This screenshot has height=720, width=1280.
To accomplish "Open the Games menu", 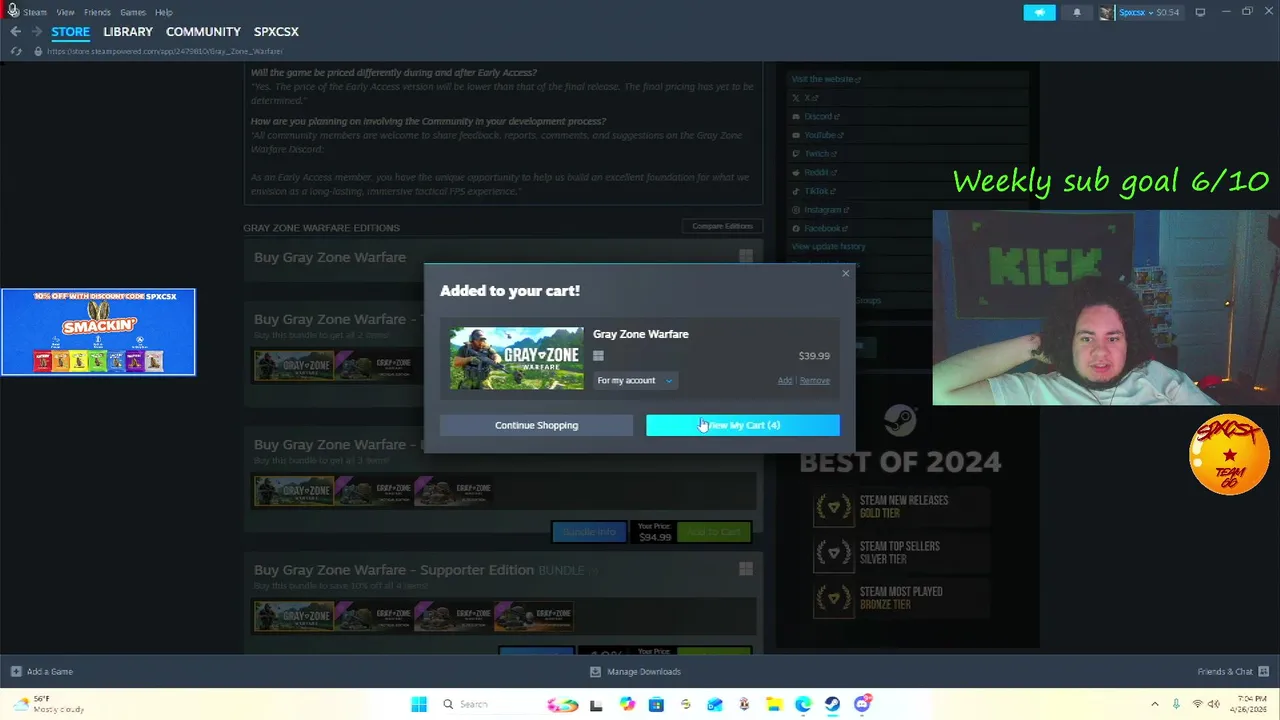I will (133, 12).
